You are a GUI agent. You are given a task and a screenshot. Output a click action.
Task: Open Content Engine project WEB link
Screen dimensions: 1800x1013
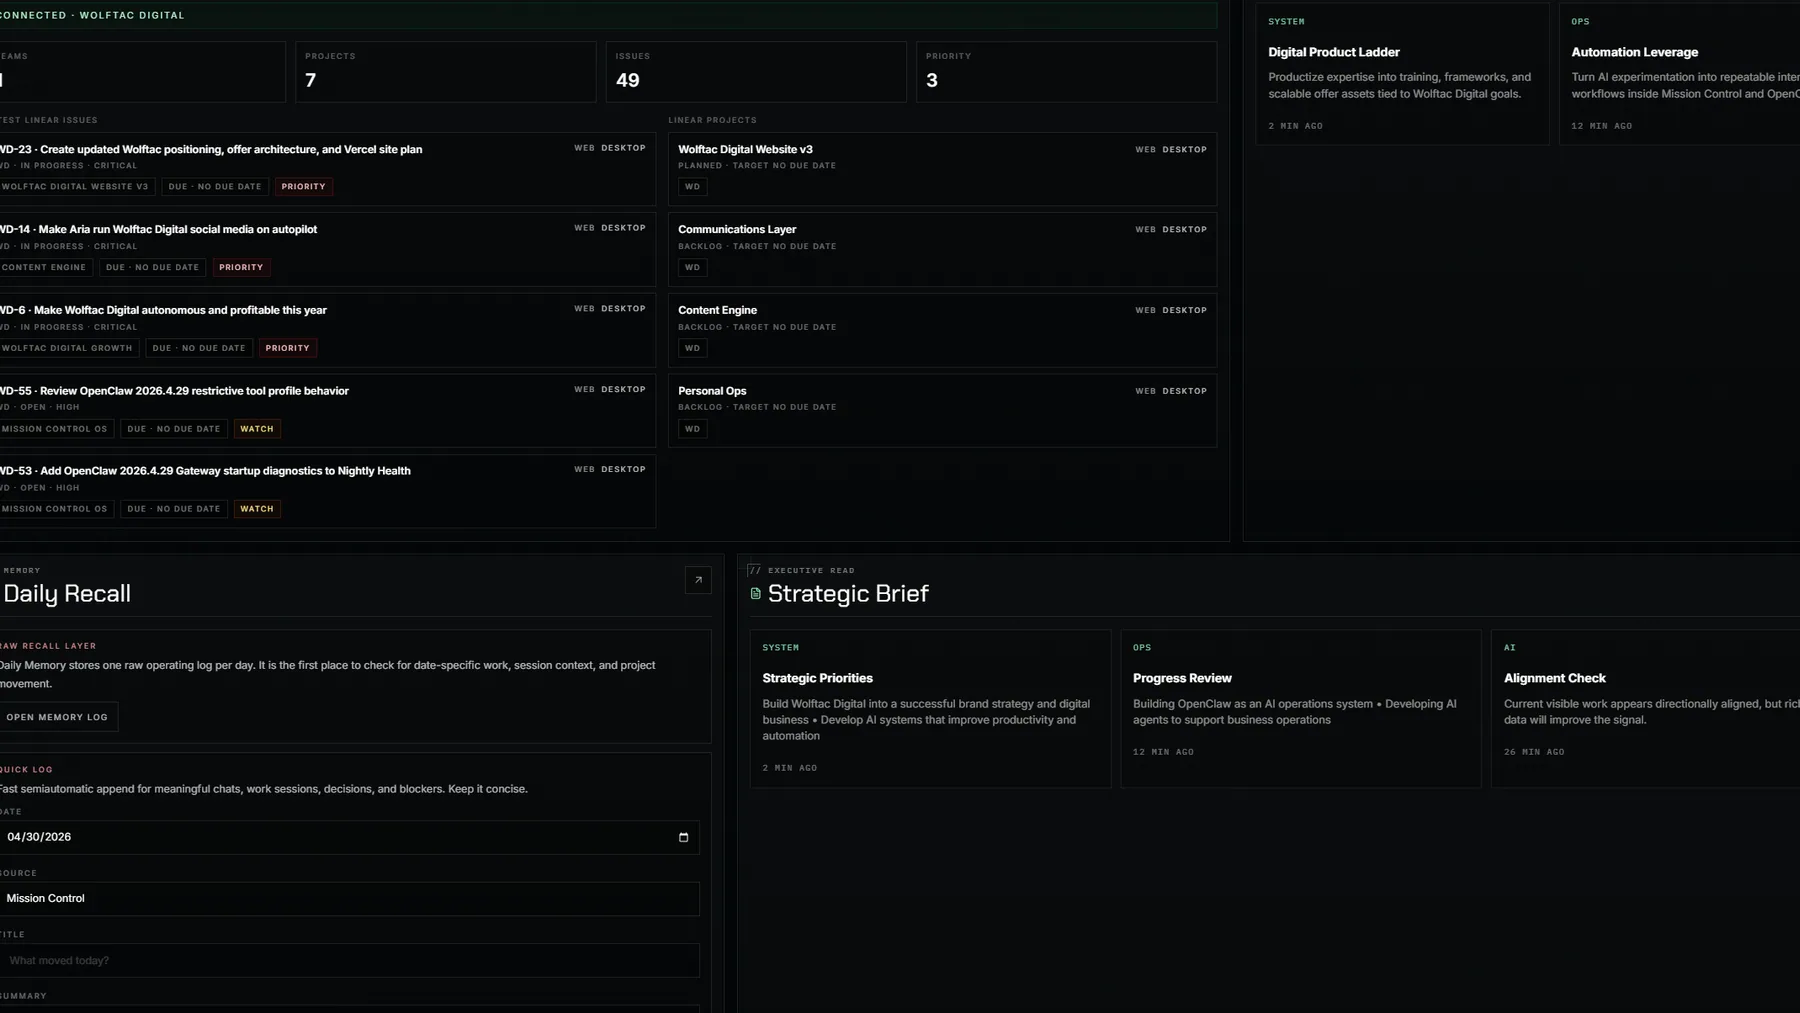pos(1145,311)
